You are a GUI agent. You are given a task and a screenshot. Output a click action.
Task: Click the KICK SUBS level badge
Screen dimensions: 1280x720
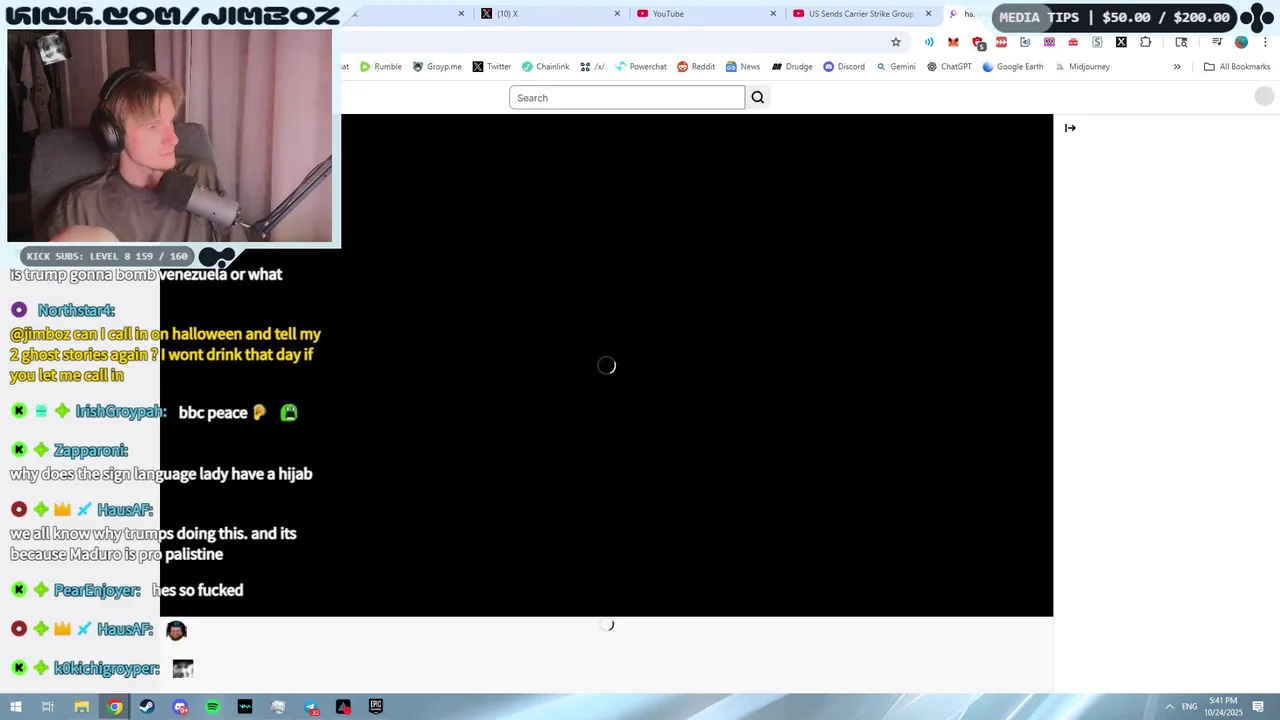[x=107, y=256]
